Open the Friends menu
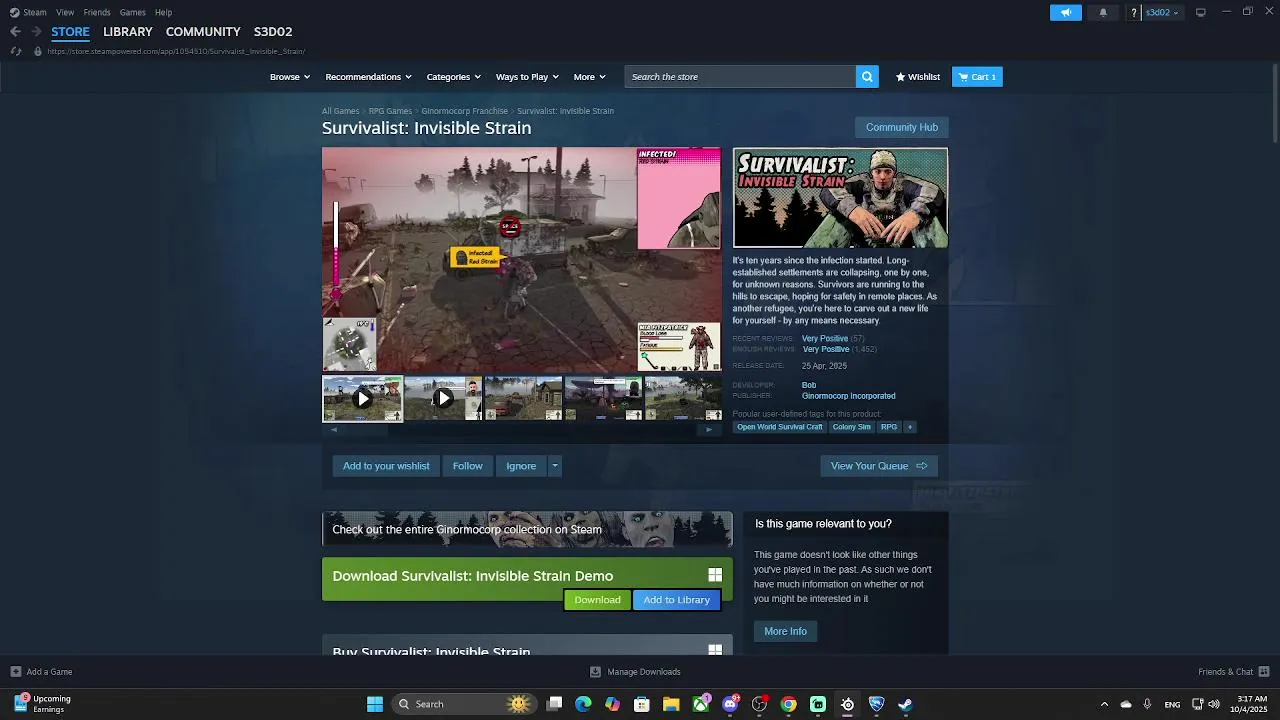This screenshot has width=1280, height=720. [97, 12]
